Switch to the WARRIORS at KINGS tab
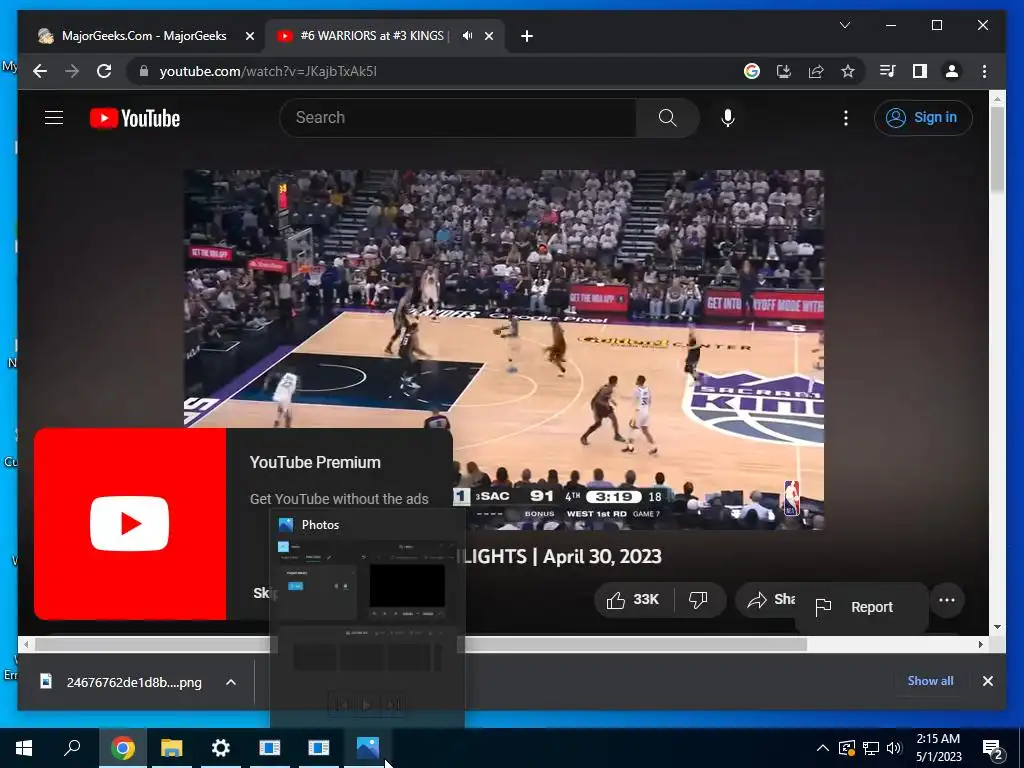This screenshot has width=1024, height=768. tap(374, 36)
